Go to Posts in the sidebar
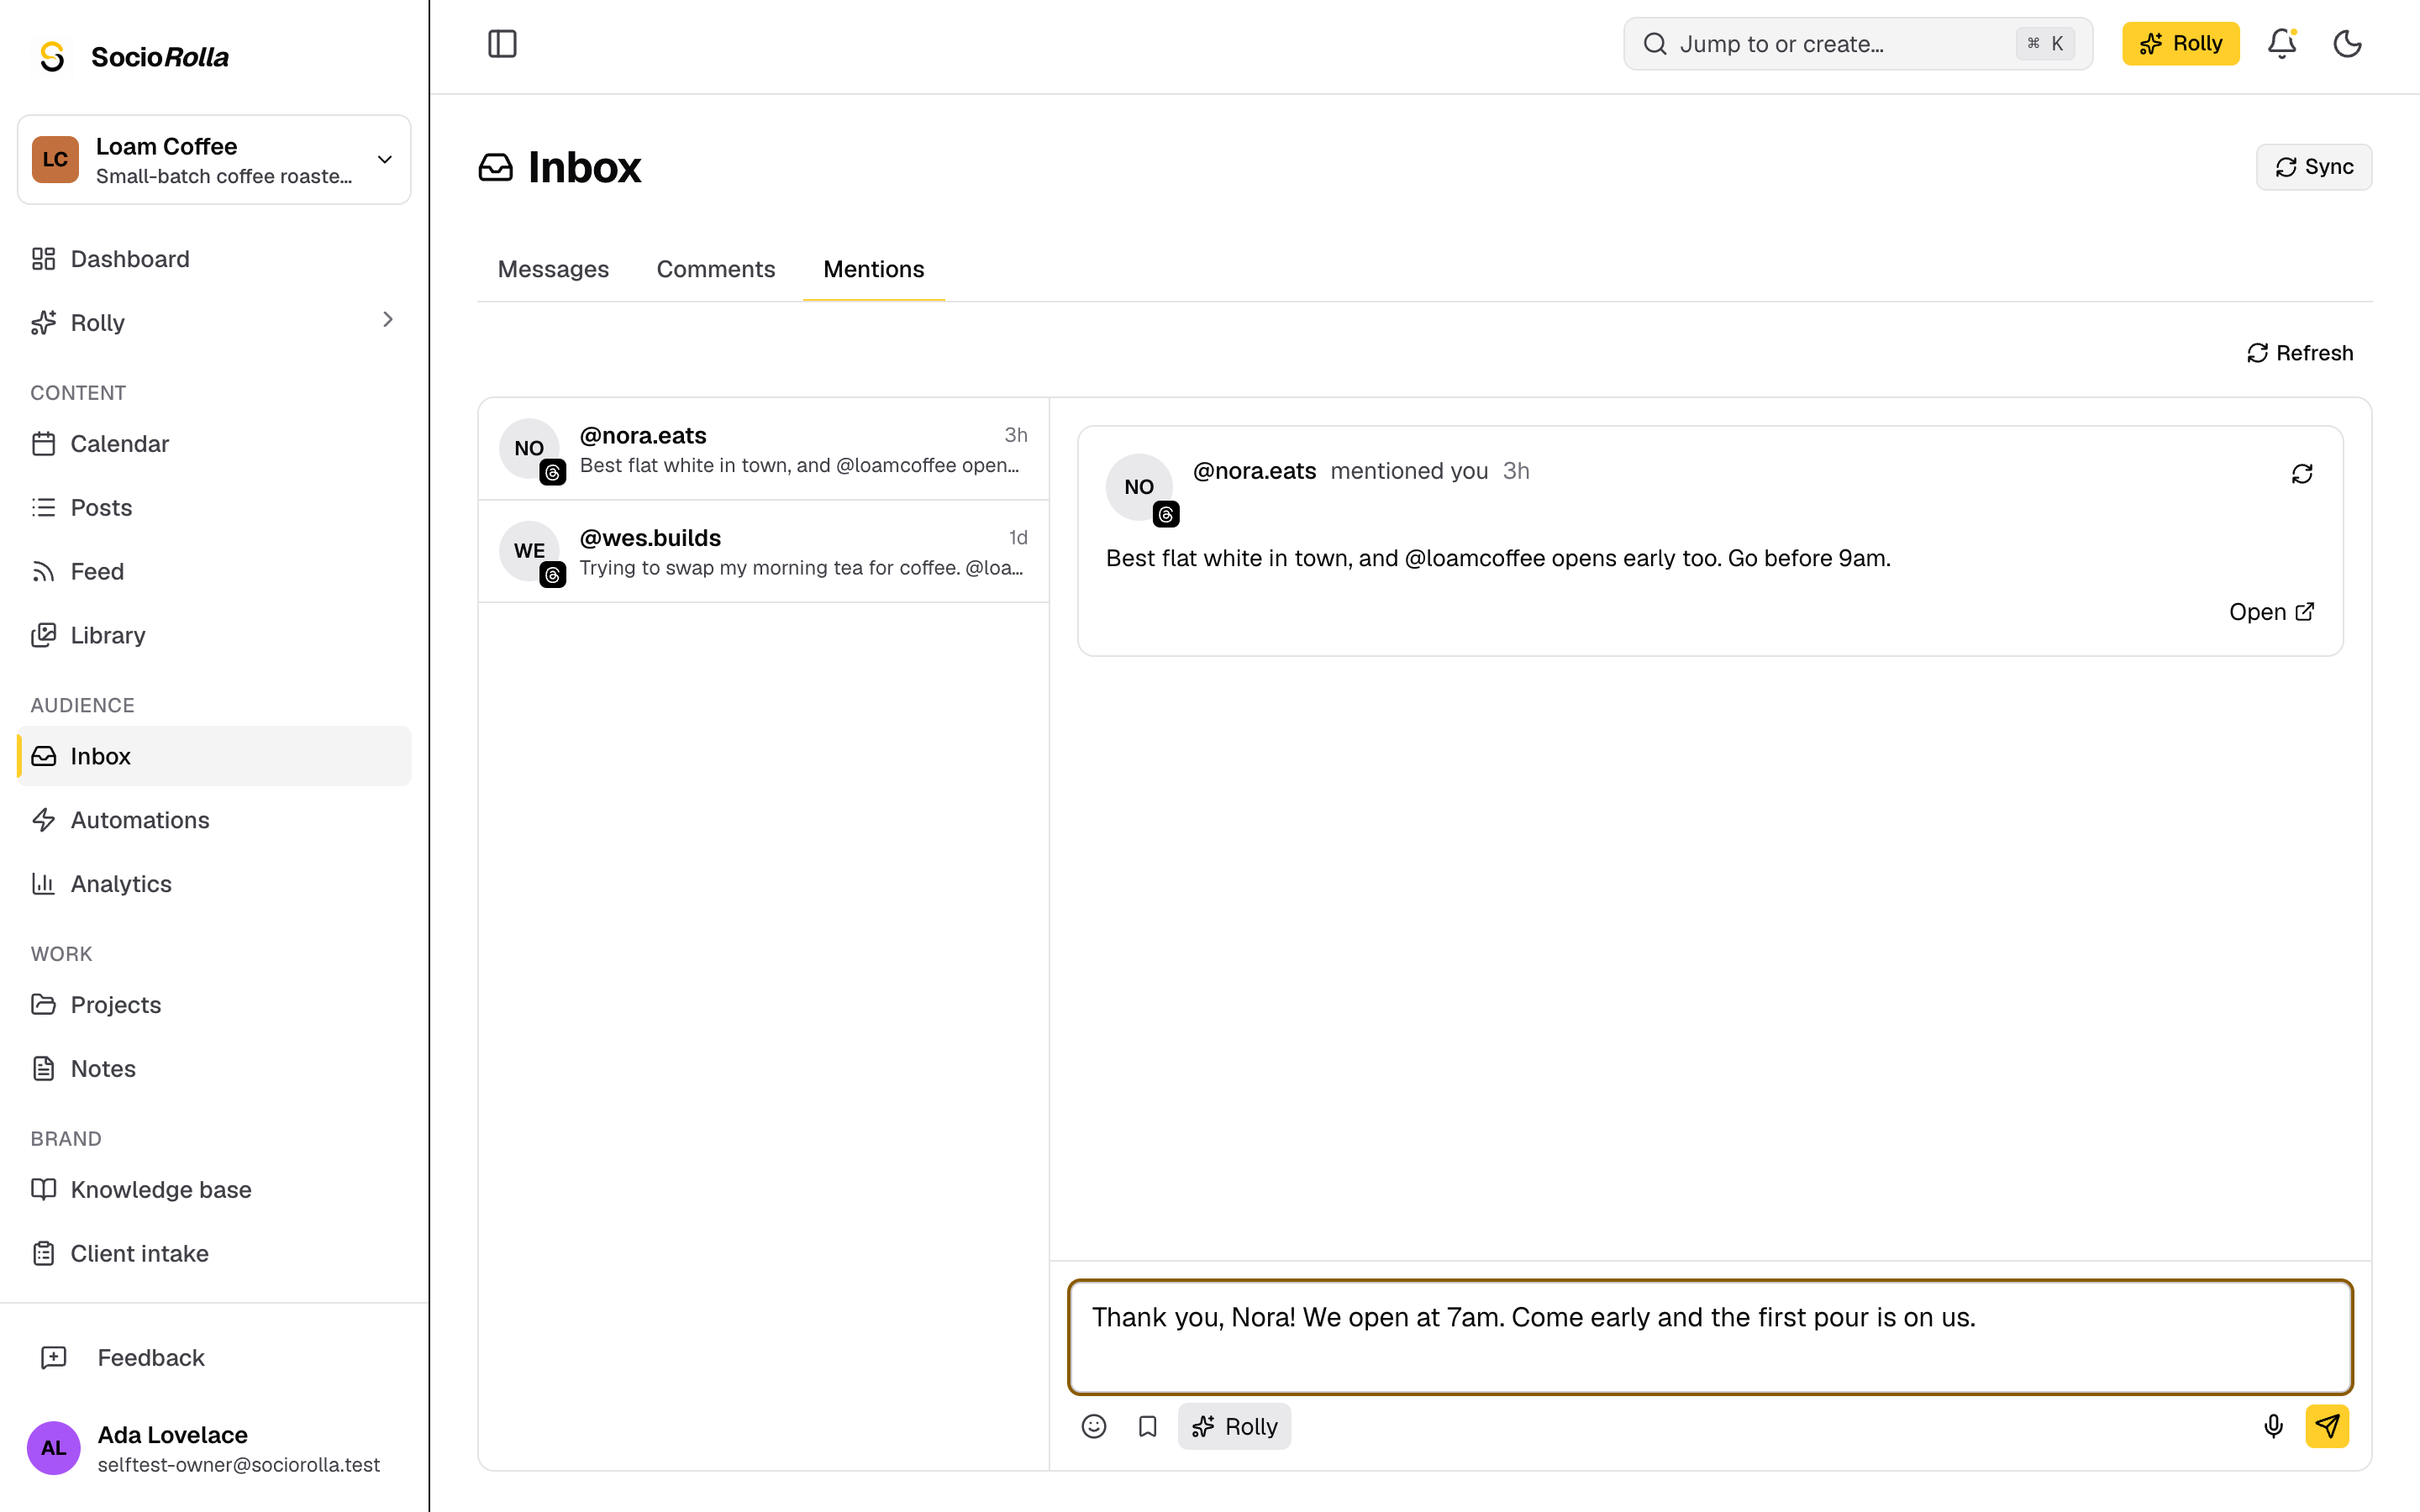 pyautogui.click(x=214, y=508)
